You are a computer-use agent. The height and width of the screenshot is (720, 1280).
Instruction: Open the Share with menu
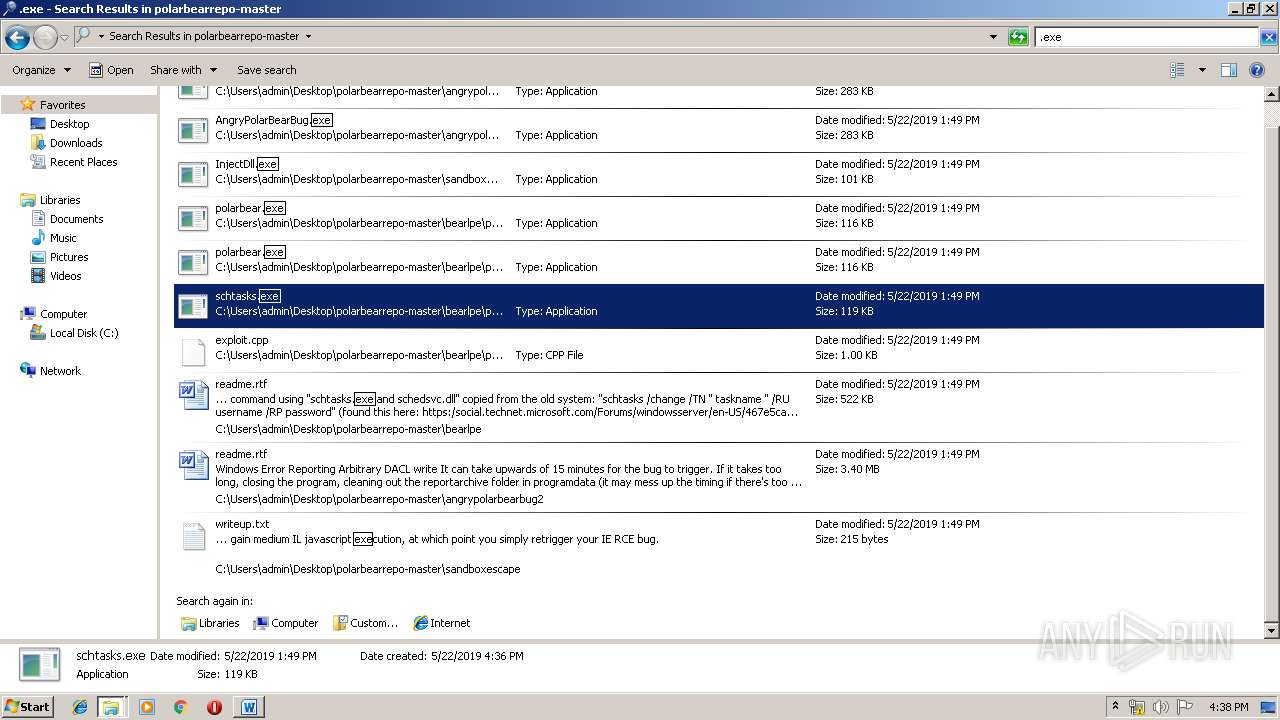[182, 70]
